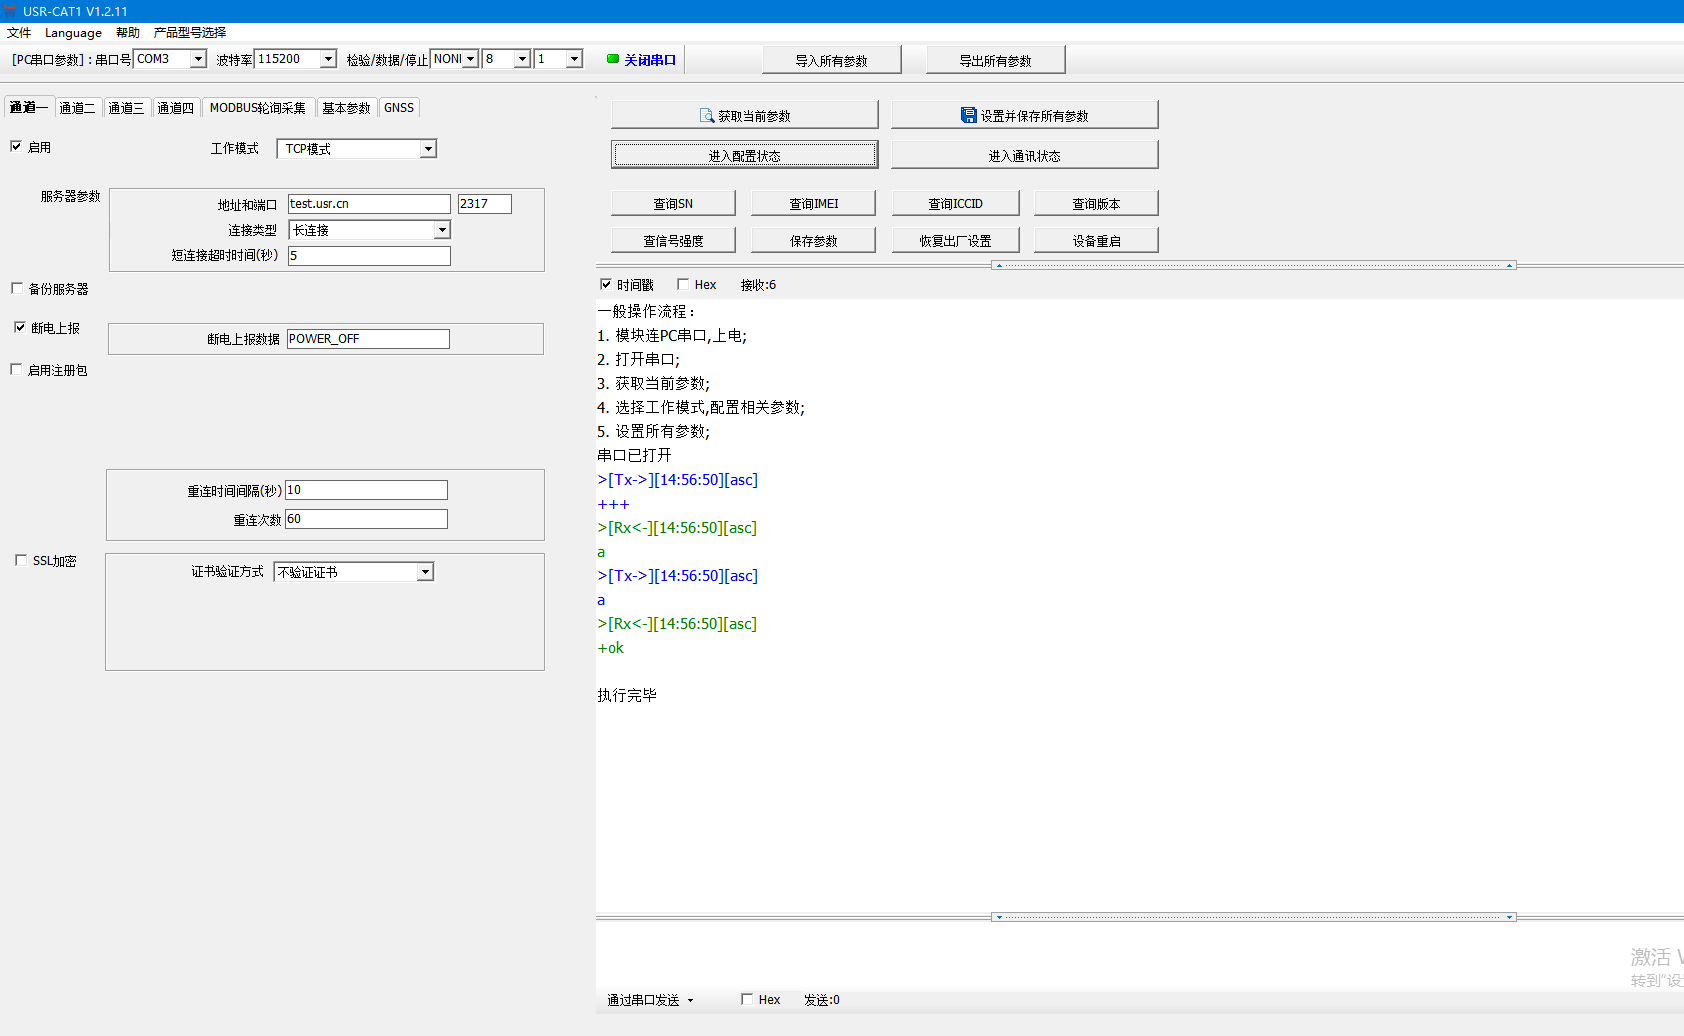This screenshot has width=1684, height=1036.
Task: Click the horizontal splitter bar above the log
Action: click(x=1254, y=266)
